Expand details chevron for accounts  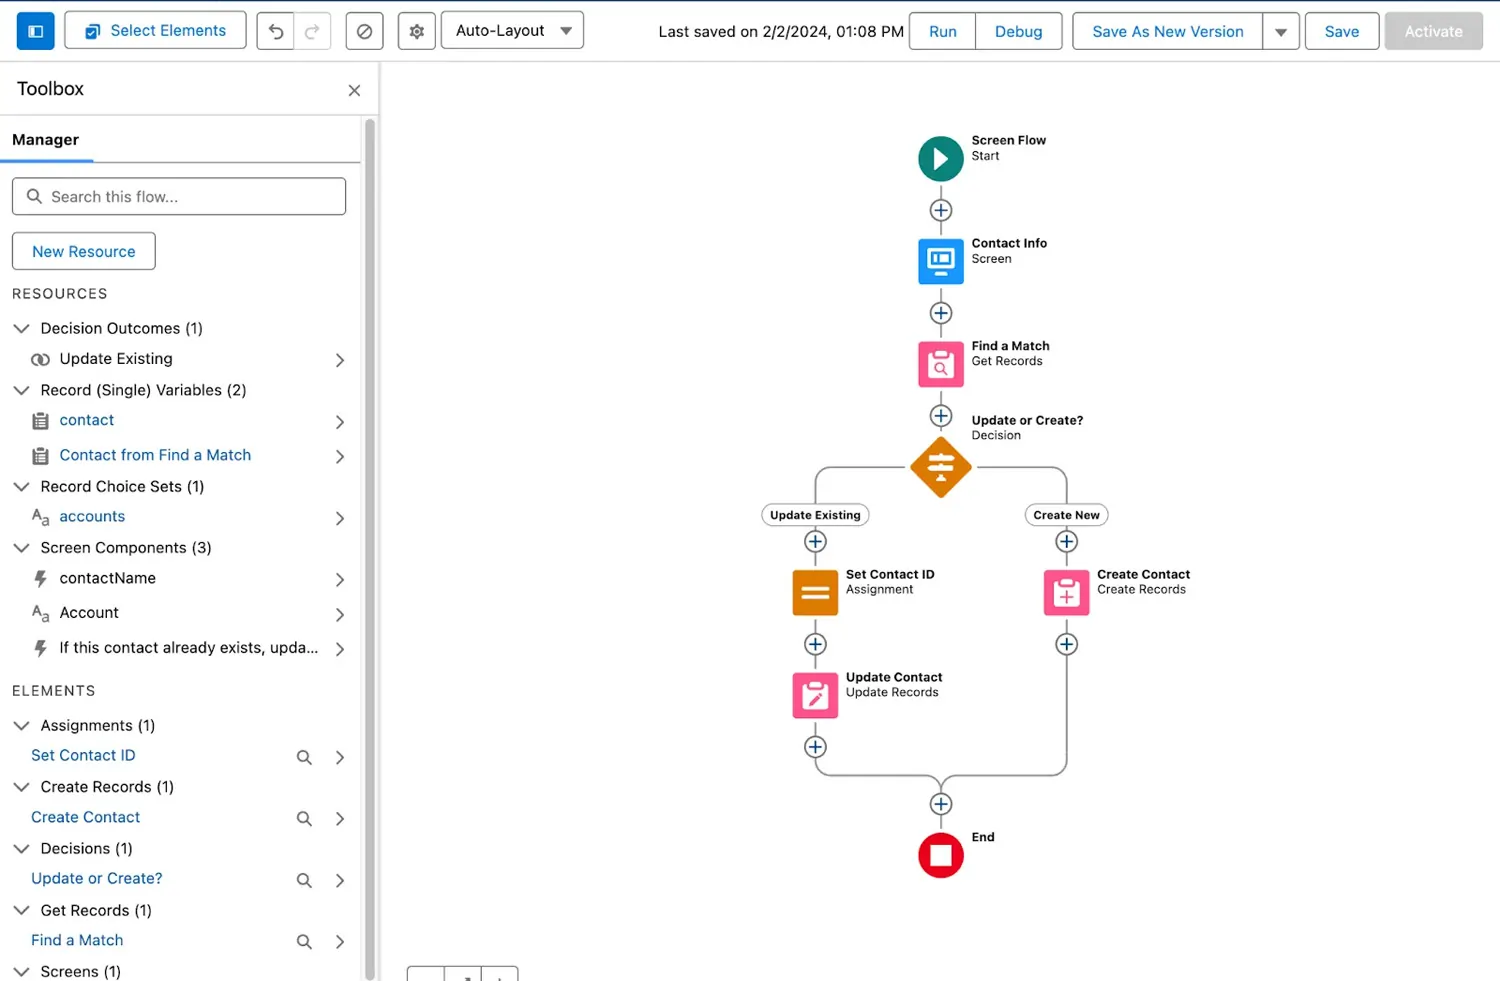[x=340, y=518]
